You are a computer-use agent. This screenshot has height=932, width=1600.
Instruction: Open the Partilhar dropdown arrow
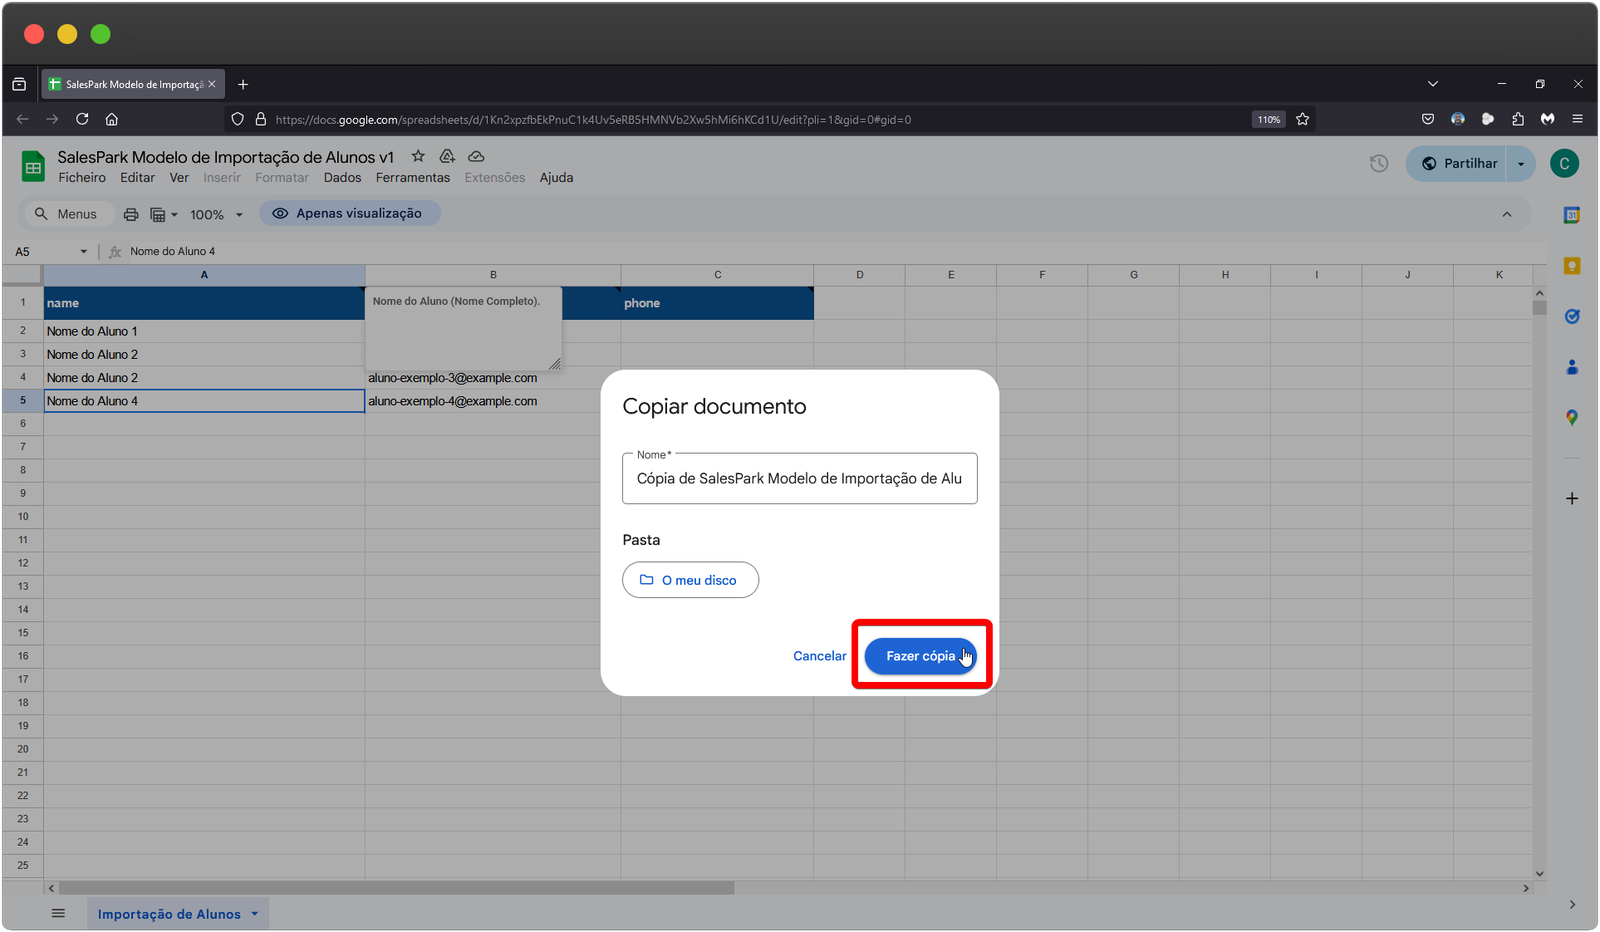pyautogui.click(x=1521, y=164)
